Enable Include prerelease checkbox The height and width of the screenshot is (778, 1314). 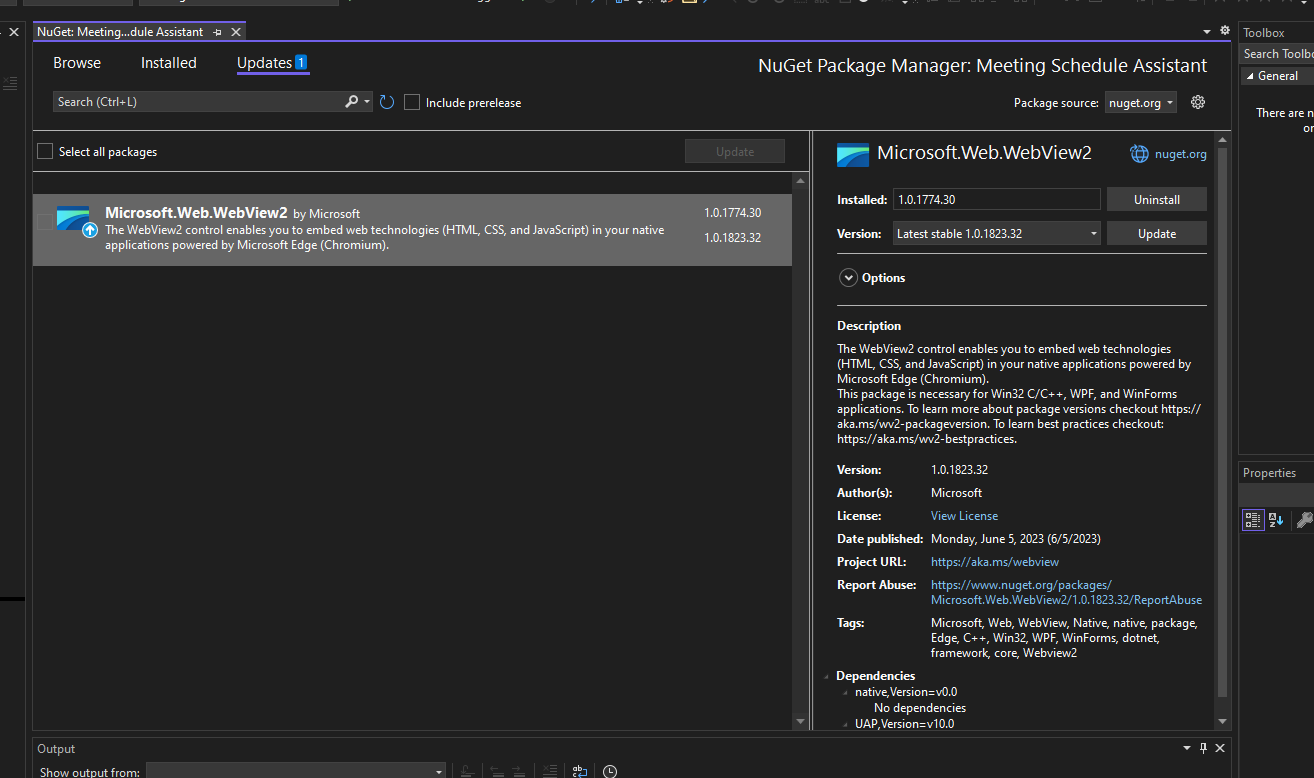(x=412, y=101)
